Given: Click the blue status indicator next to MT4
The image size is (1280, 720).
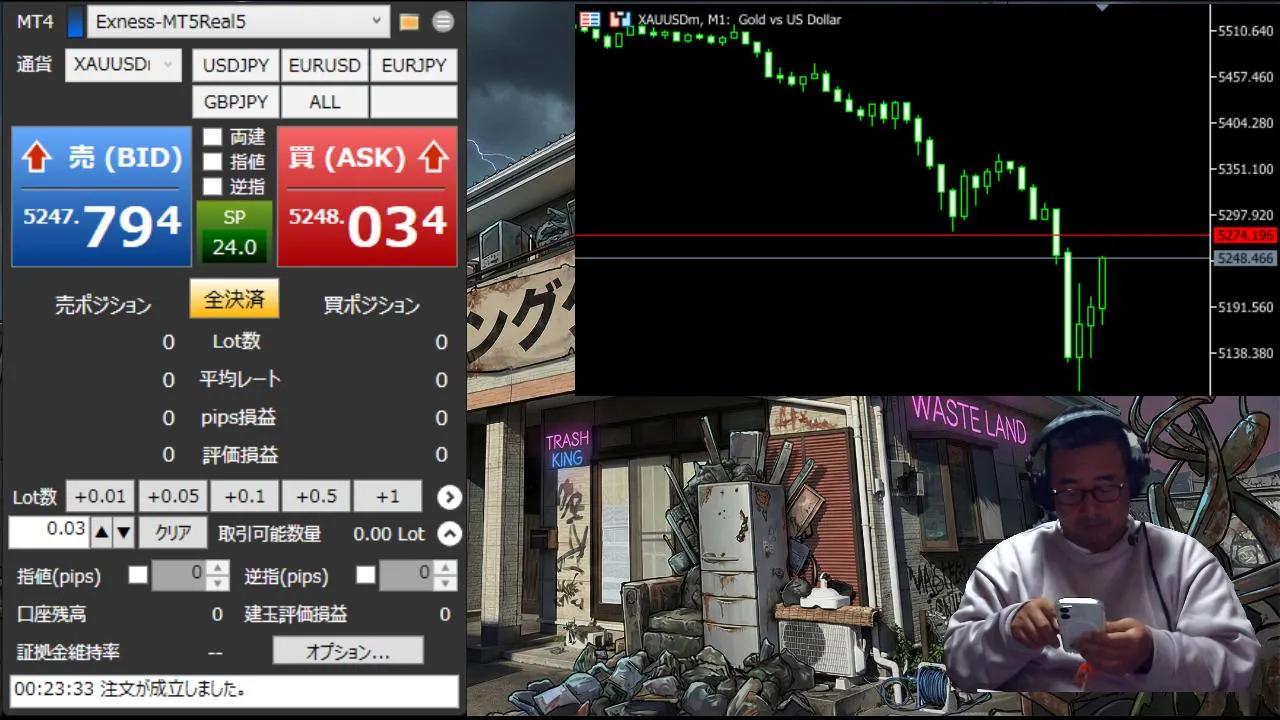Looking at the screenshot, I should pyautogui.click(x=75, y=22).
